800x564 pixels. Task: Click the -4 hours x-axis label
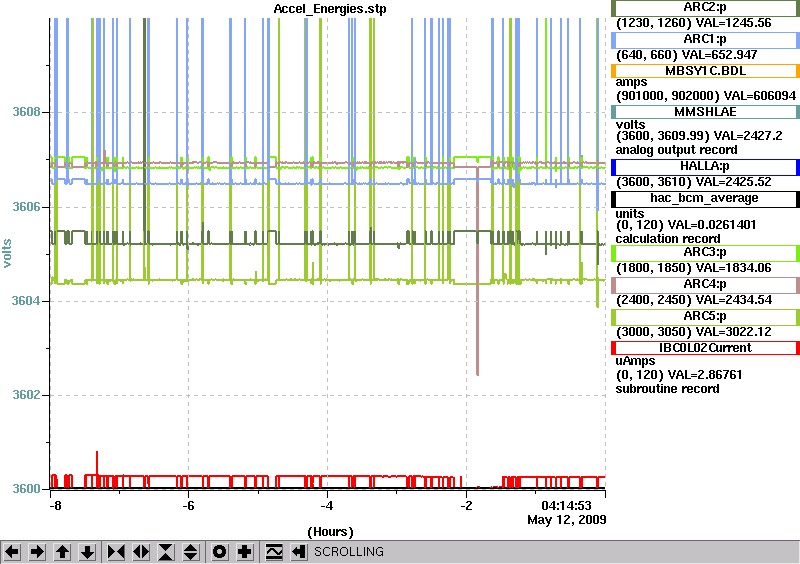click(327, 506)
